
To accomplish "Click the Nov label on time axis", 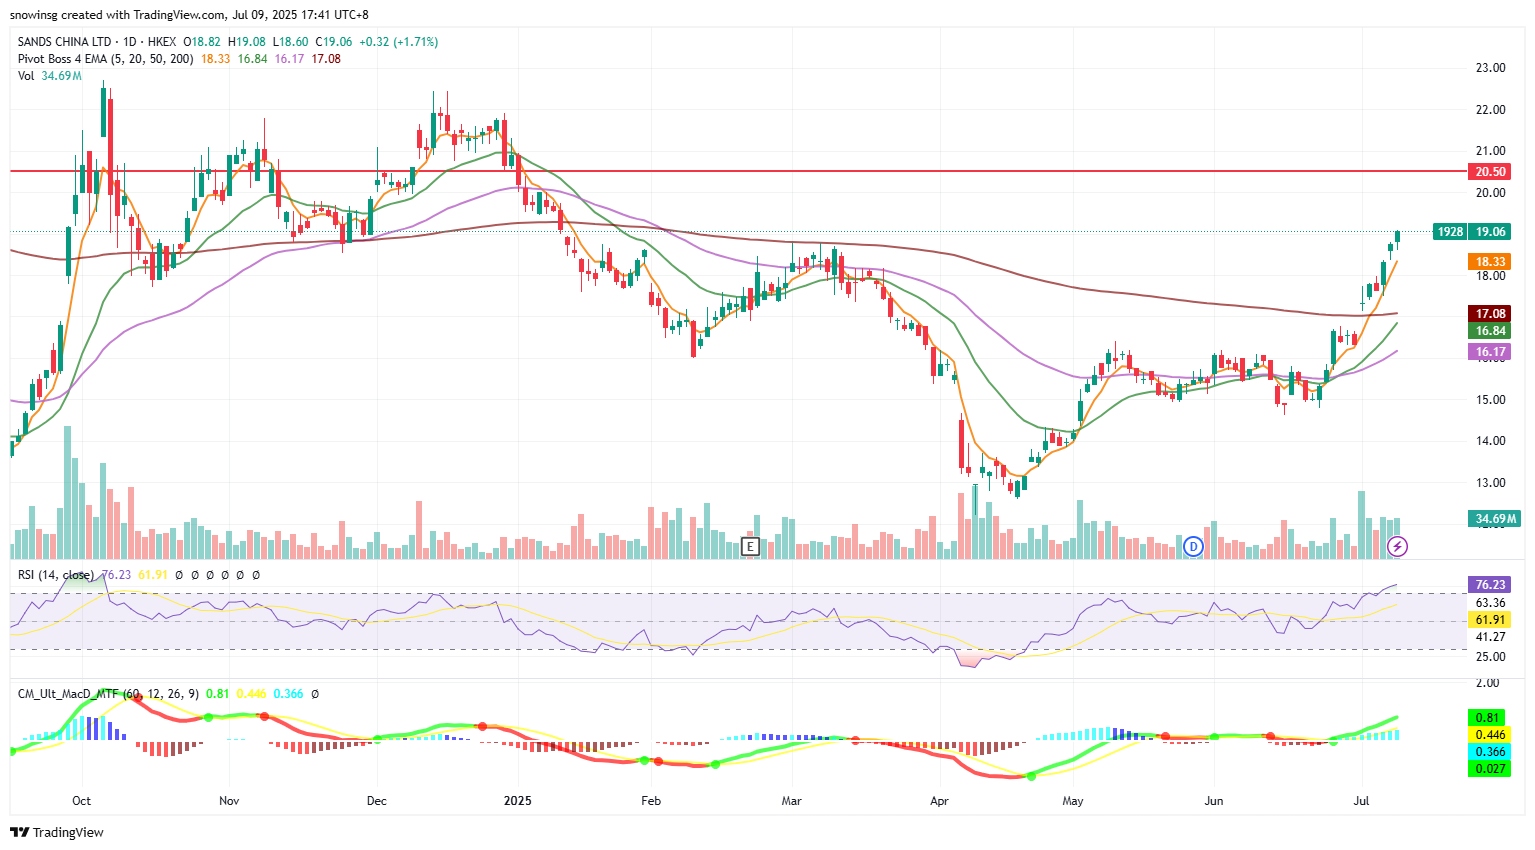I will click(229, 801).
